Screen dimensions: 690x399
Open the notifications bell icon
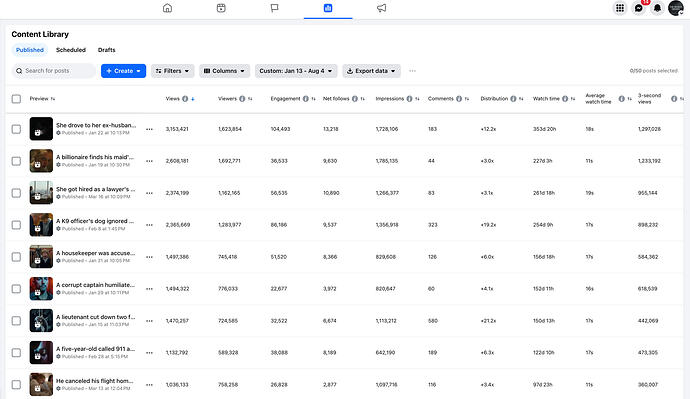[x=657, y=8]
